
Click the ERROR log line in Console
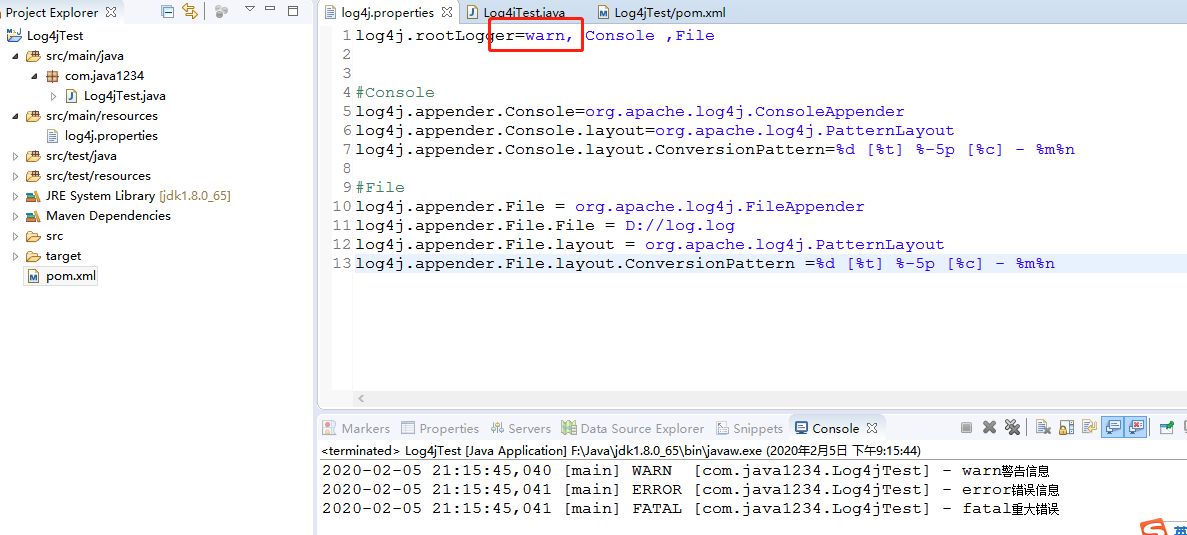click(690, 490)
